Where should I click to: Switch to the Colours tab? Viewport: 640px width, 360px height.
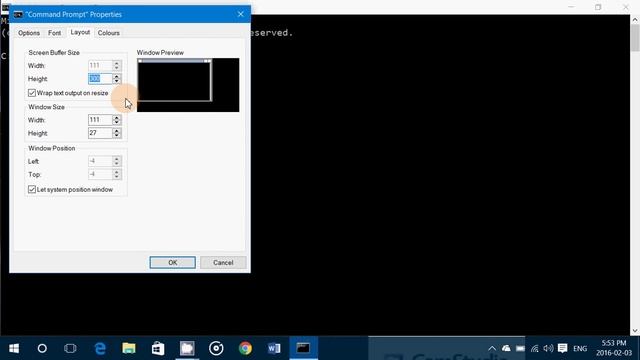[109, 33]
